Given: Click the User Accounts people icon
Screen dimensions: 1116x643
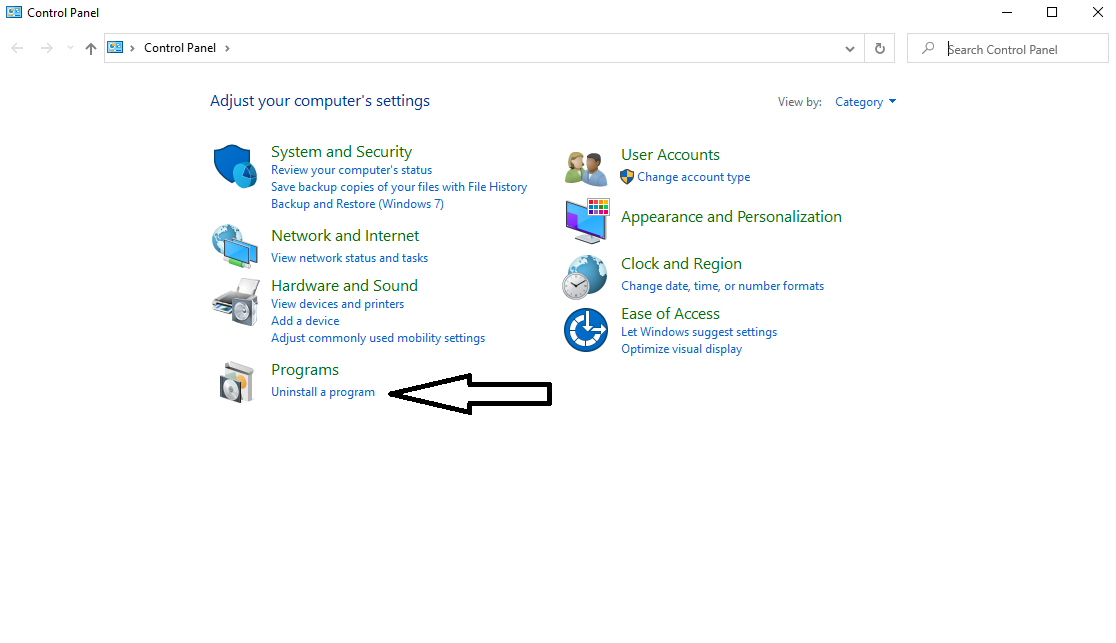Looking at the screenshot, I should click(x=585, y=168).
